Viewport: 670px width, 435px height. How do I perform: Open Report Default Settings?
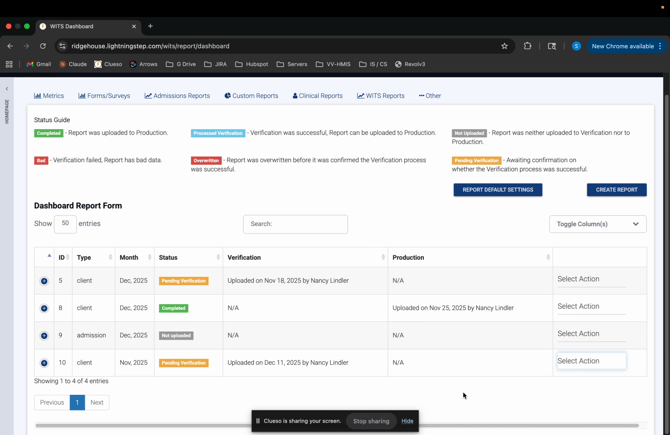(x=497, y=190)
